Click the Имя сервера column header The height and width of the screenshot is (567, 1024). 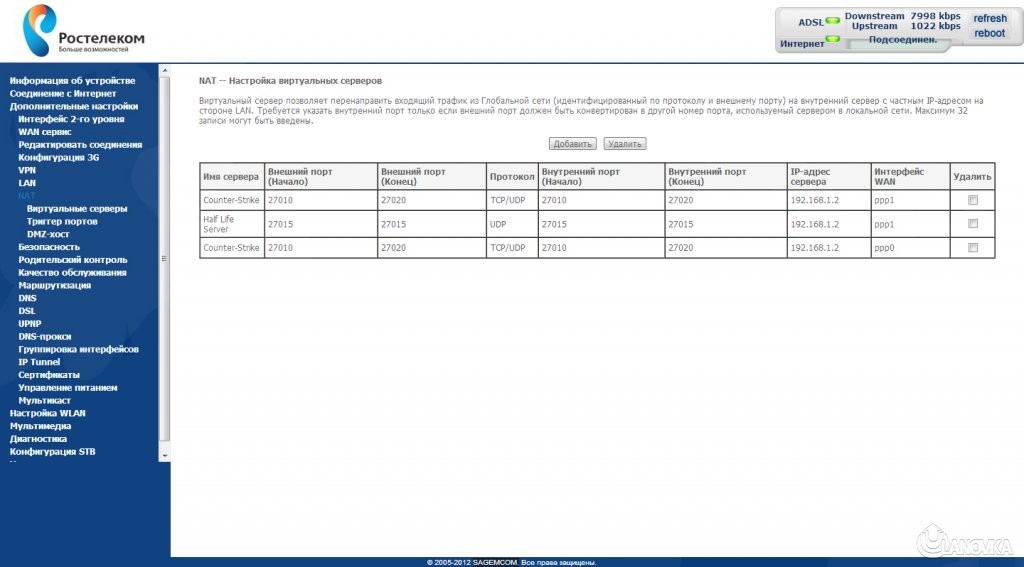(x=232, y=176)
